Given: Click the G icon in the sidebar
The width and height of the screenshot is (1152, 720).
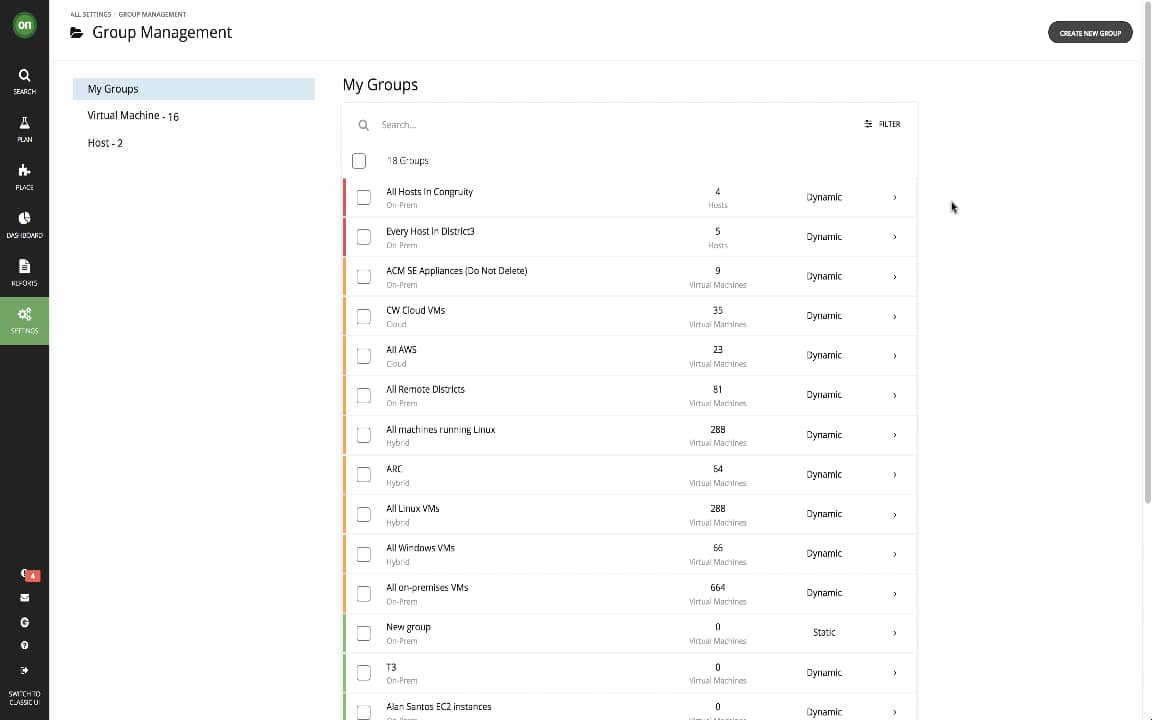Looking at the screenshot, I should point(24,622).
